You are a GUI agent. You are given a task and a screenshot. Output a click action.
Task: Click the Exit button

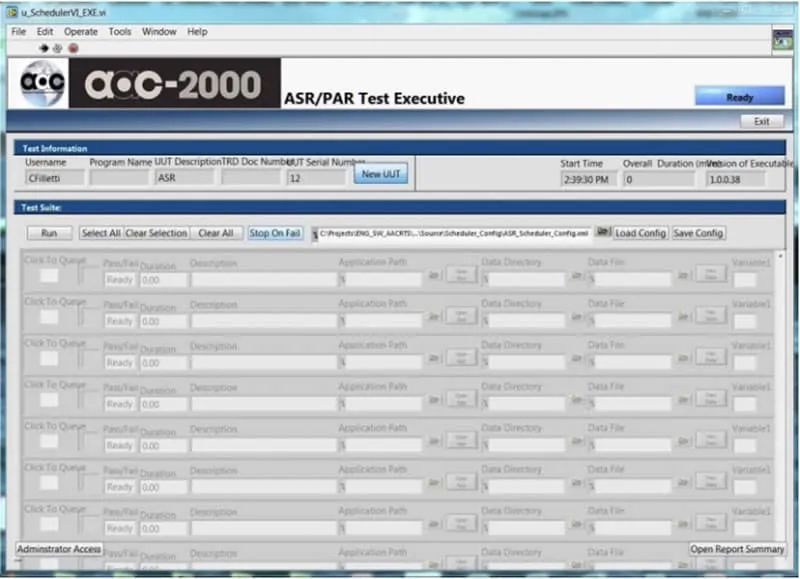point(762,121)
